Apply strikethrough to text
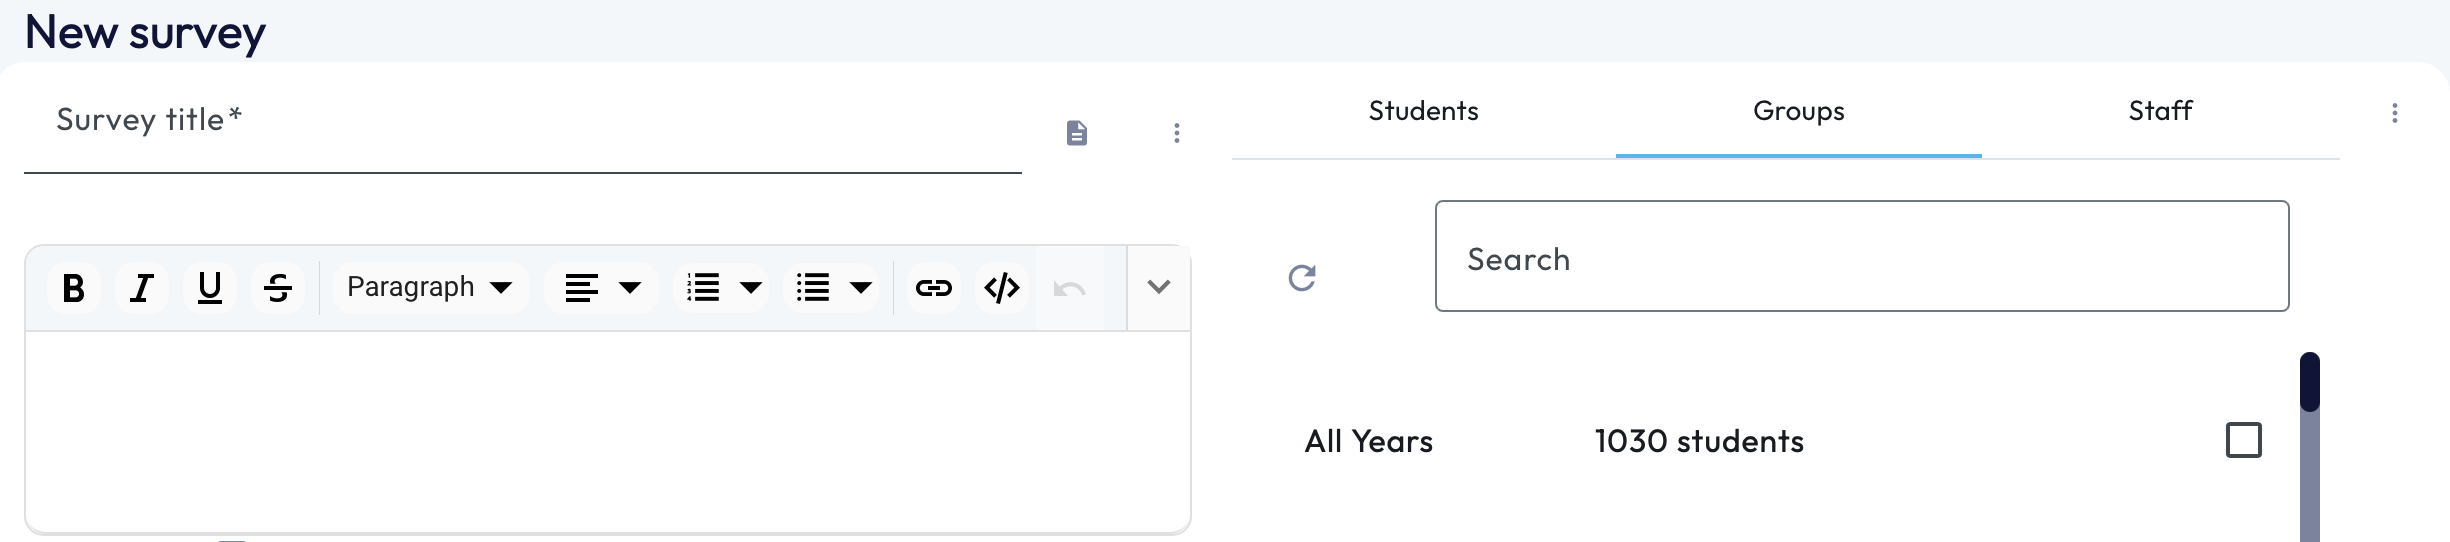Image resolution: width=2450 pixels, height=542 pixels. (x=278, y=288)
